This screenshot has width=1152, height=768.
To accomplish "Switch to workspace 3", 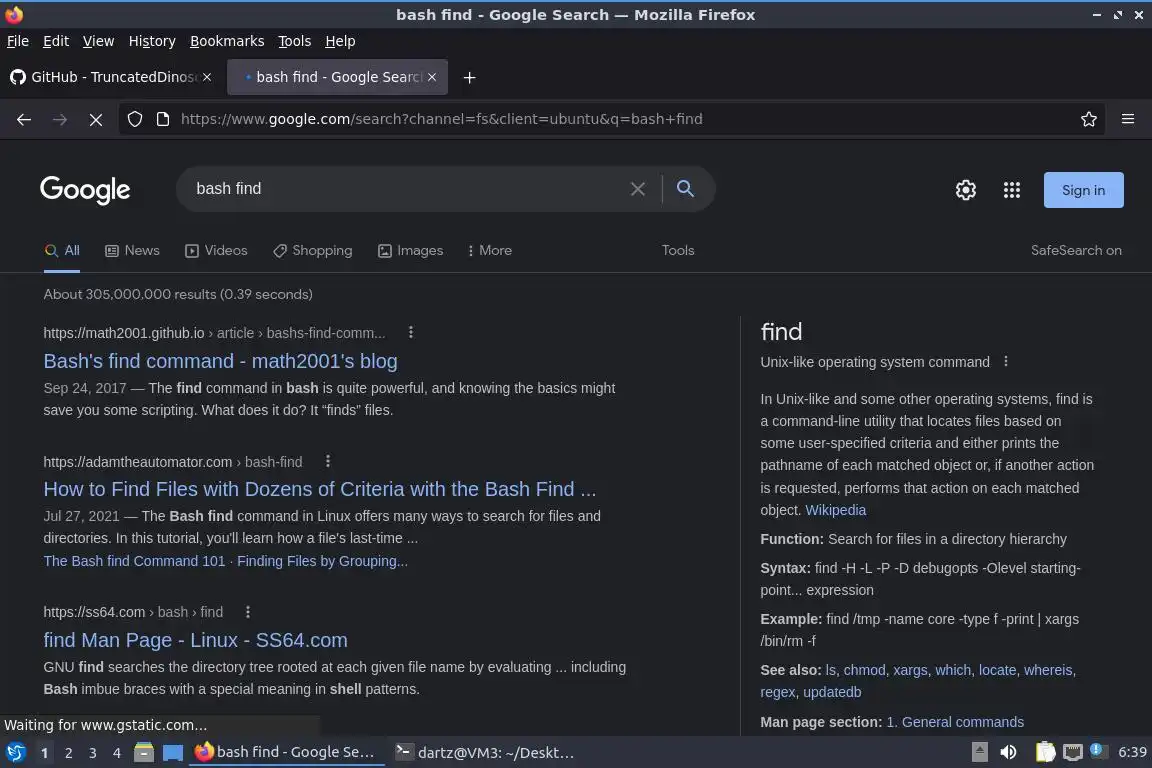I will click(x=93, y=753).
